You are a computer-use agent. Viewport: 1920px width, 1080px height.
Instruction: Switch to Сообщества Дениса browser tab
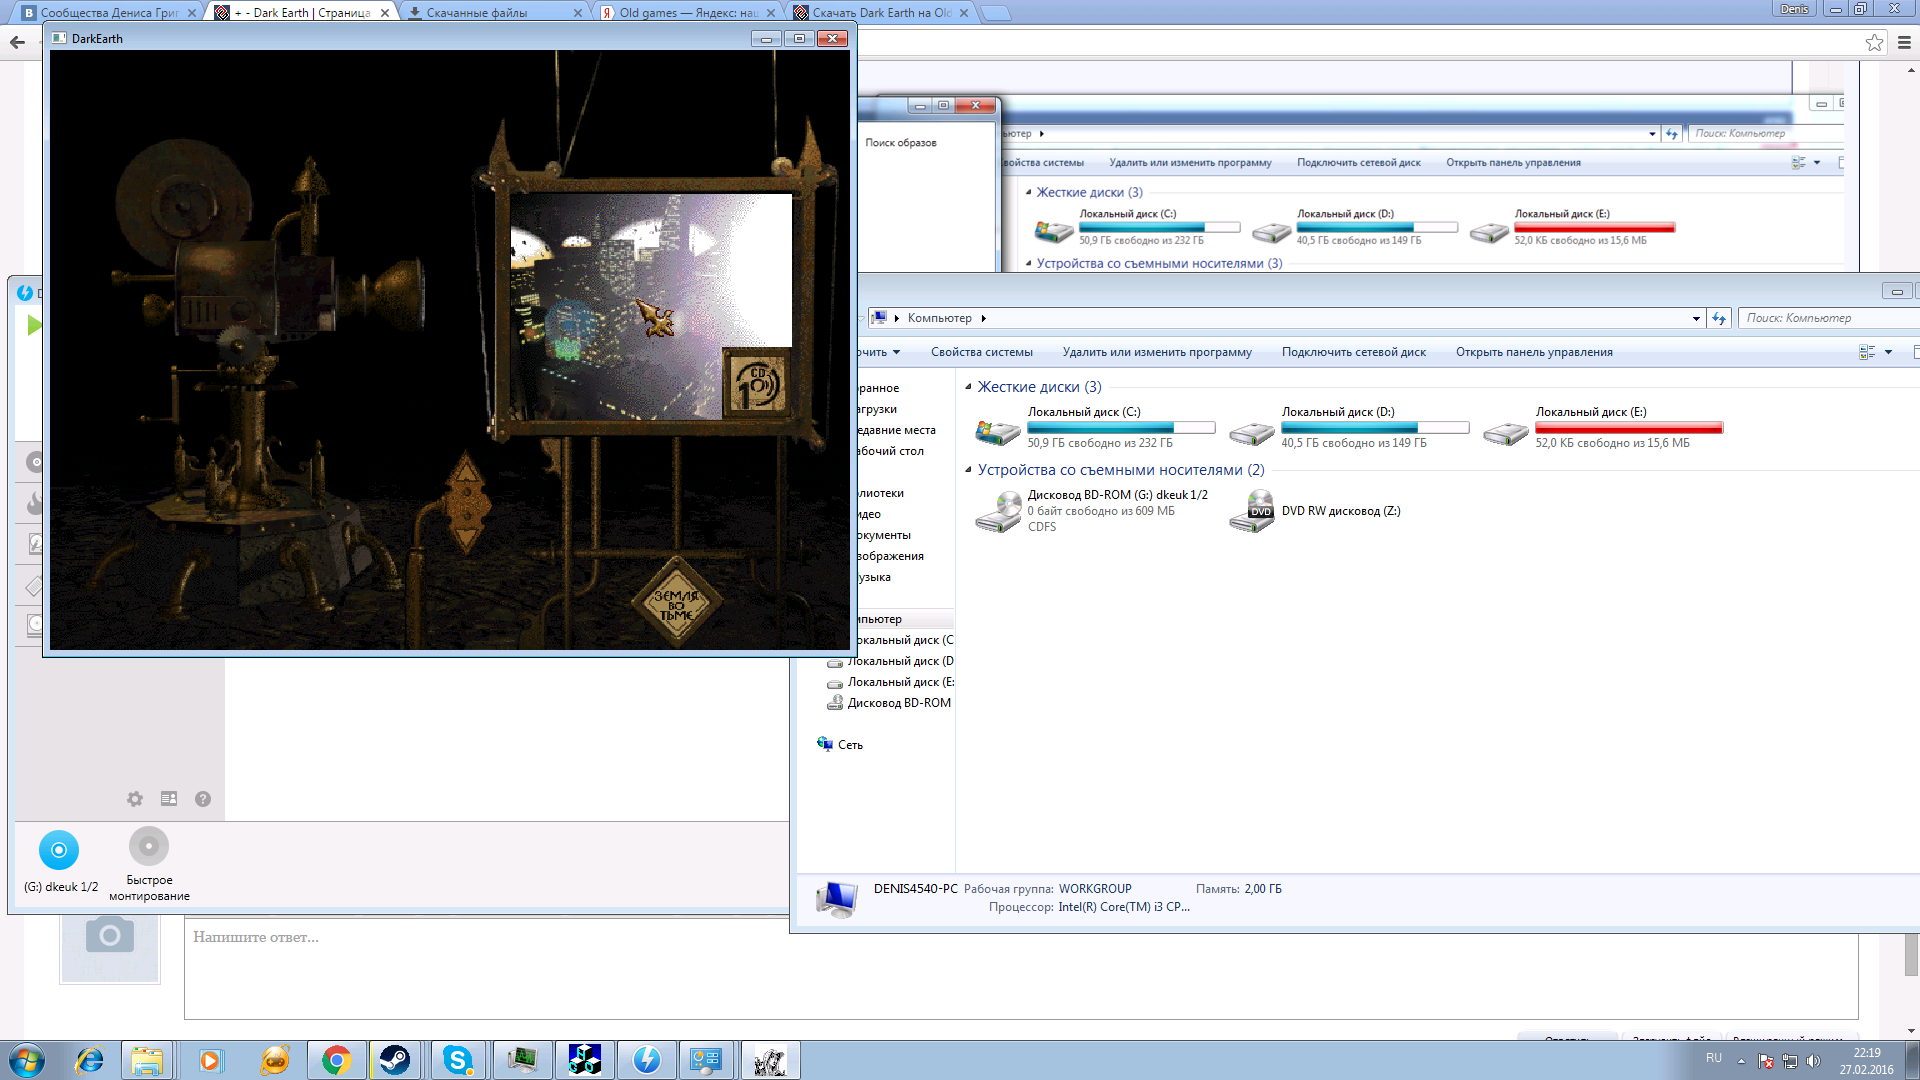(x=108, y=12)
